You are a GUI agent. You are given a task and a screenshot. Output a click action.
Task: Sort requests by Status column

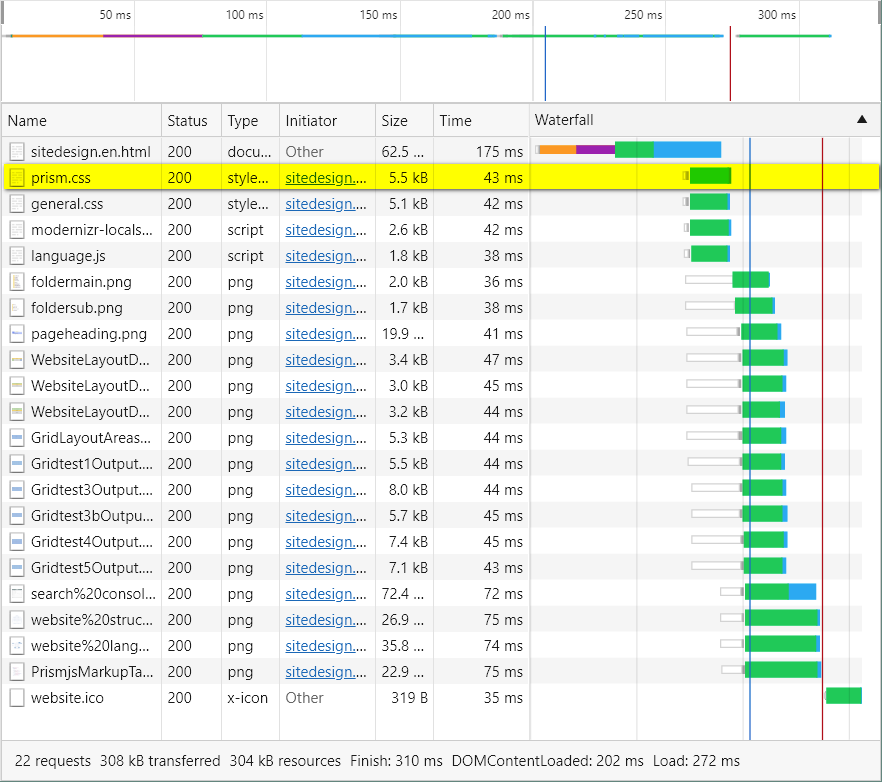tap(191, 120)
